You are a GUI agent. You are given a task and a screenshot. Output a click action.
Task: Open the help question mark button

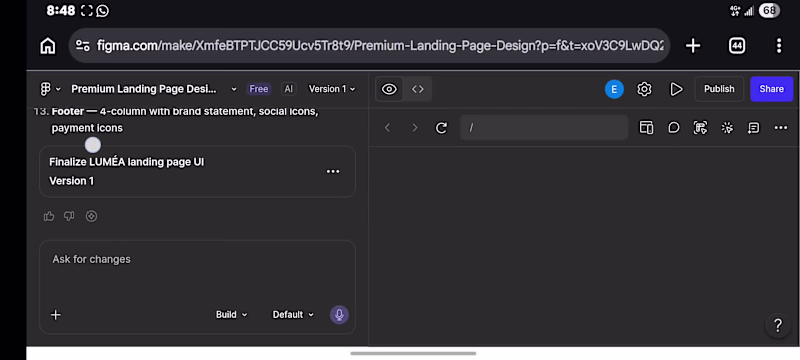click(778, 325)
